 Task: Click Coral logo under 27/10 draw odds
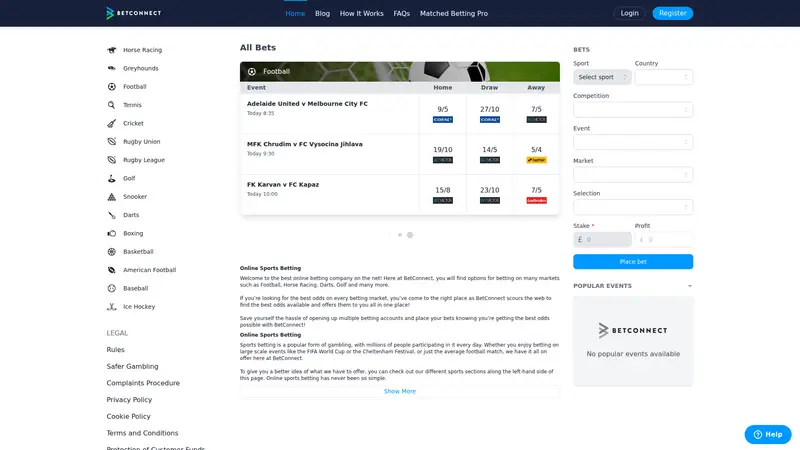coord(490,120)
